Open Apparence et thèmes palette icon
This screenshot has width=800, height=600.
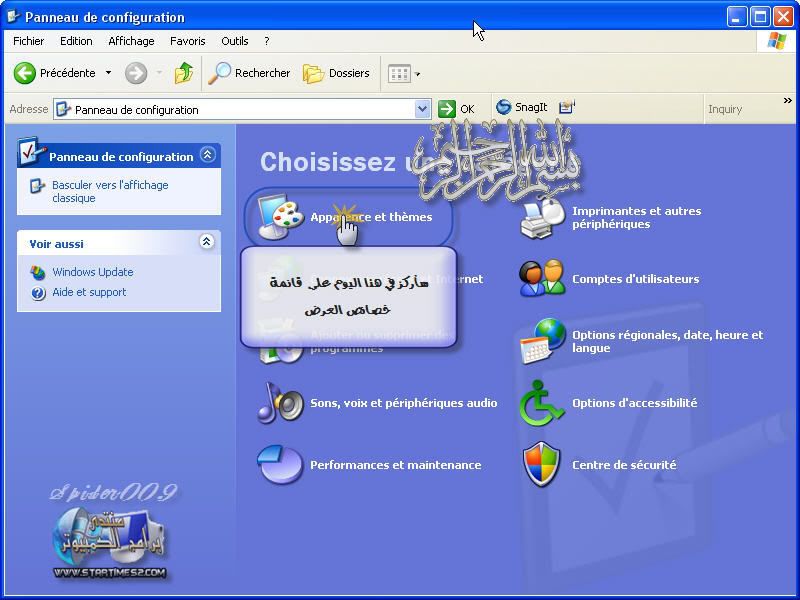tap(280, 217)
